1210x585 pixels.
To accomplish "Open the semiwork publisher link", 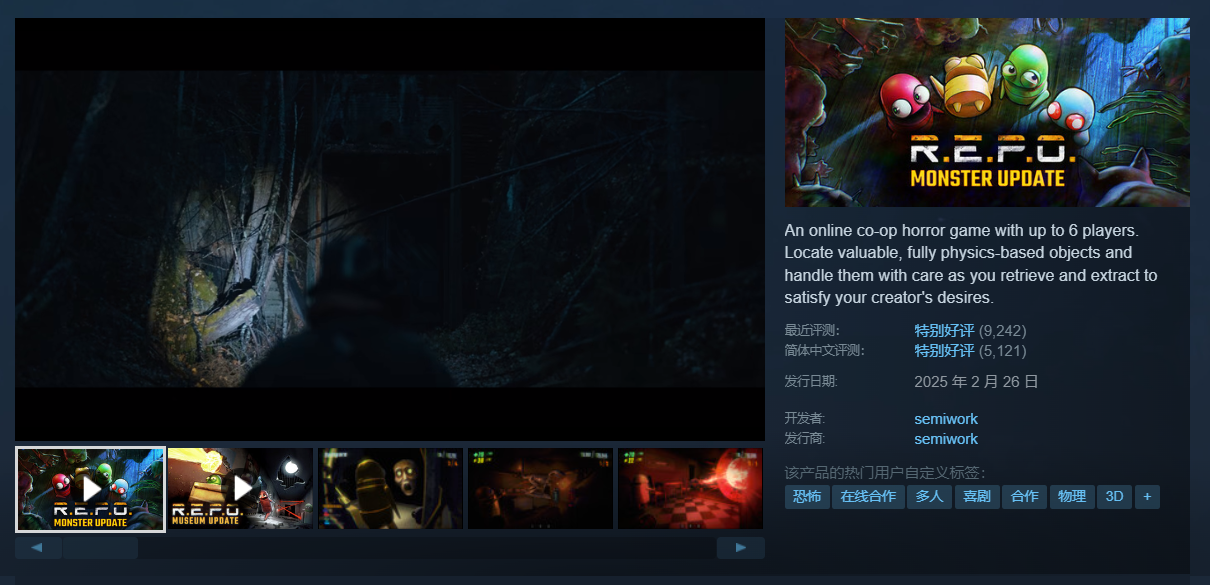I will pyautogui.click(x=946, y=439).
